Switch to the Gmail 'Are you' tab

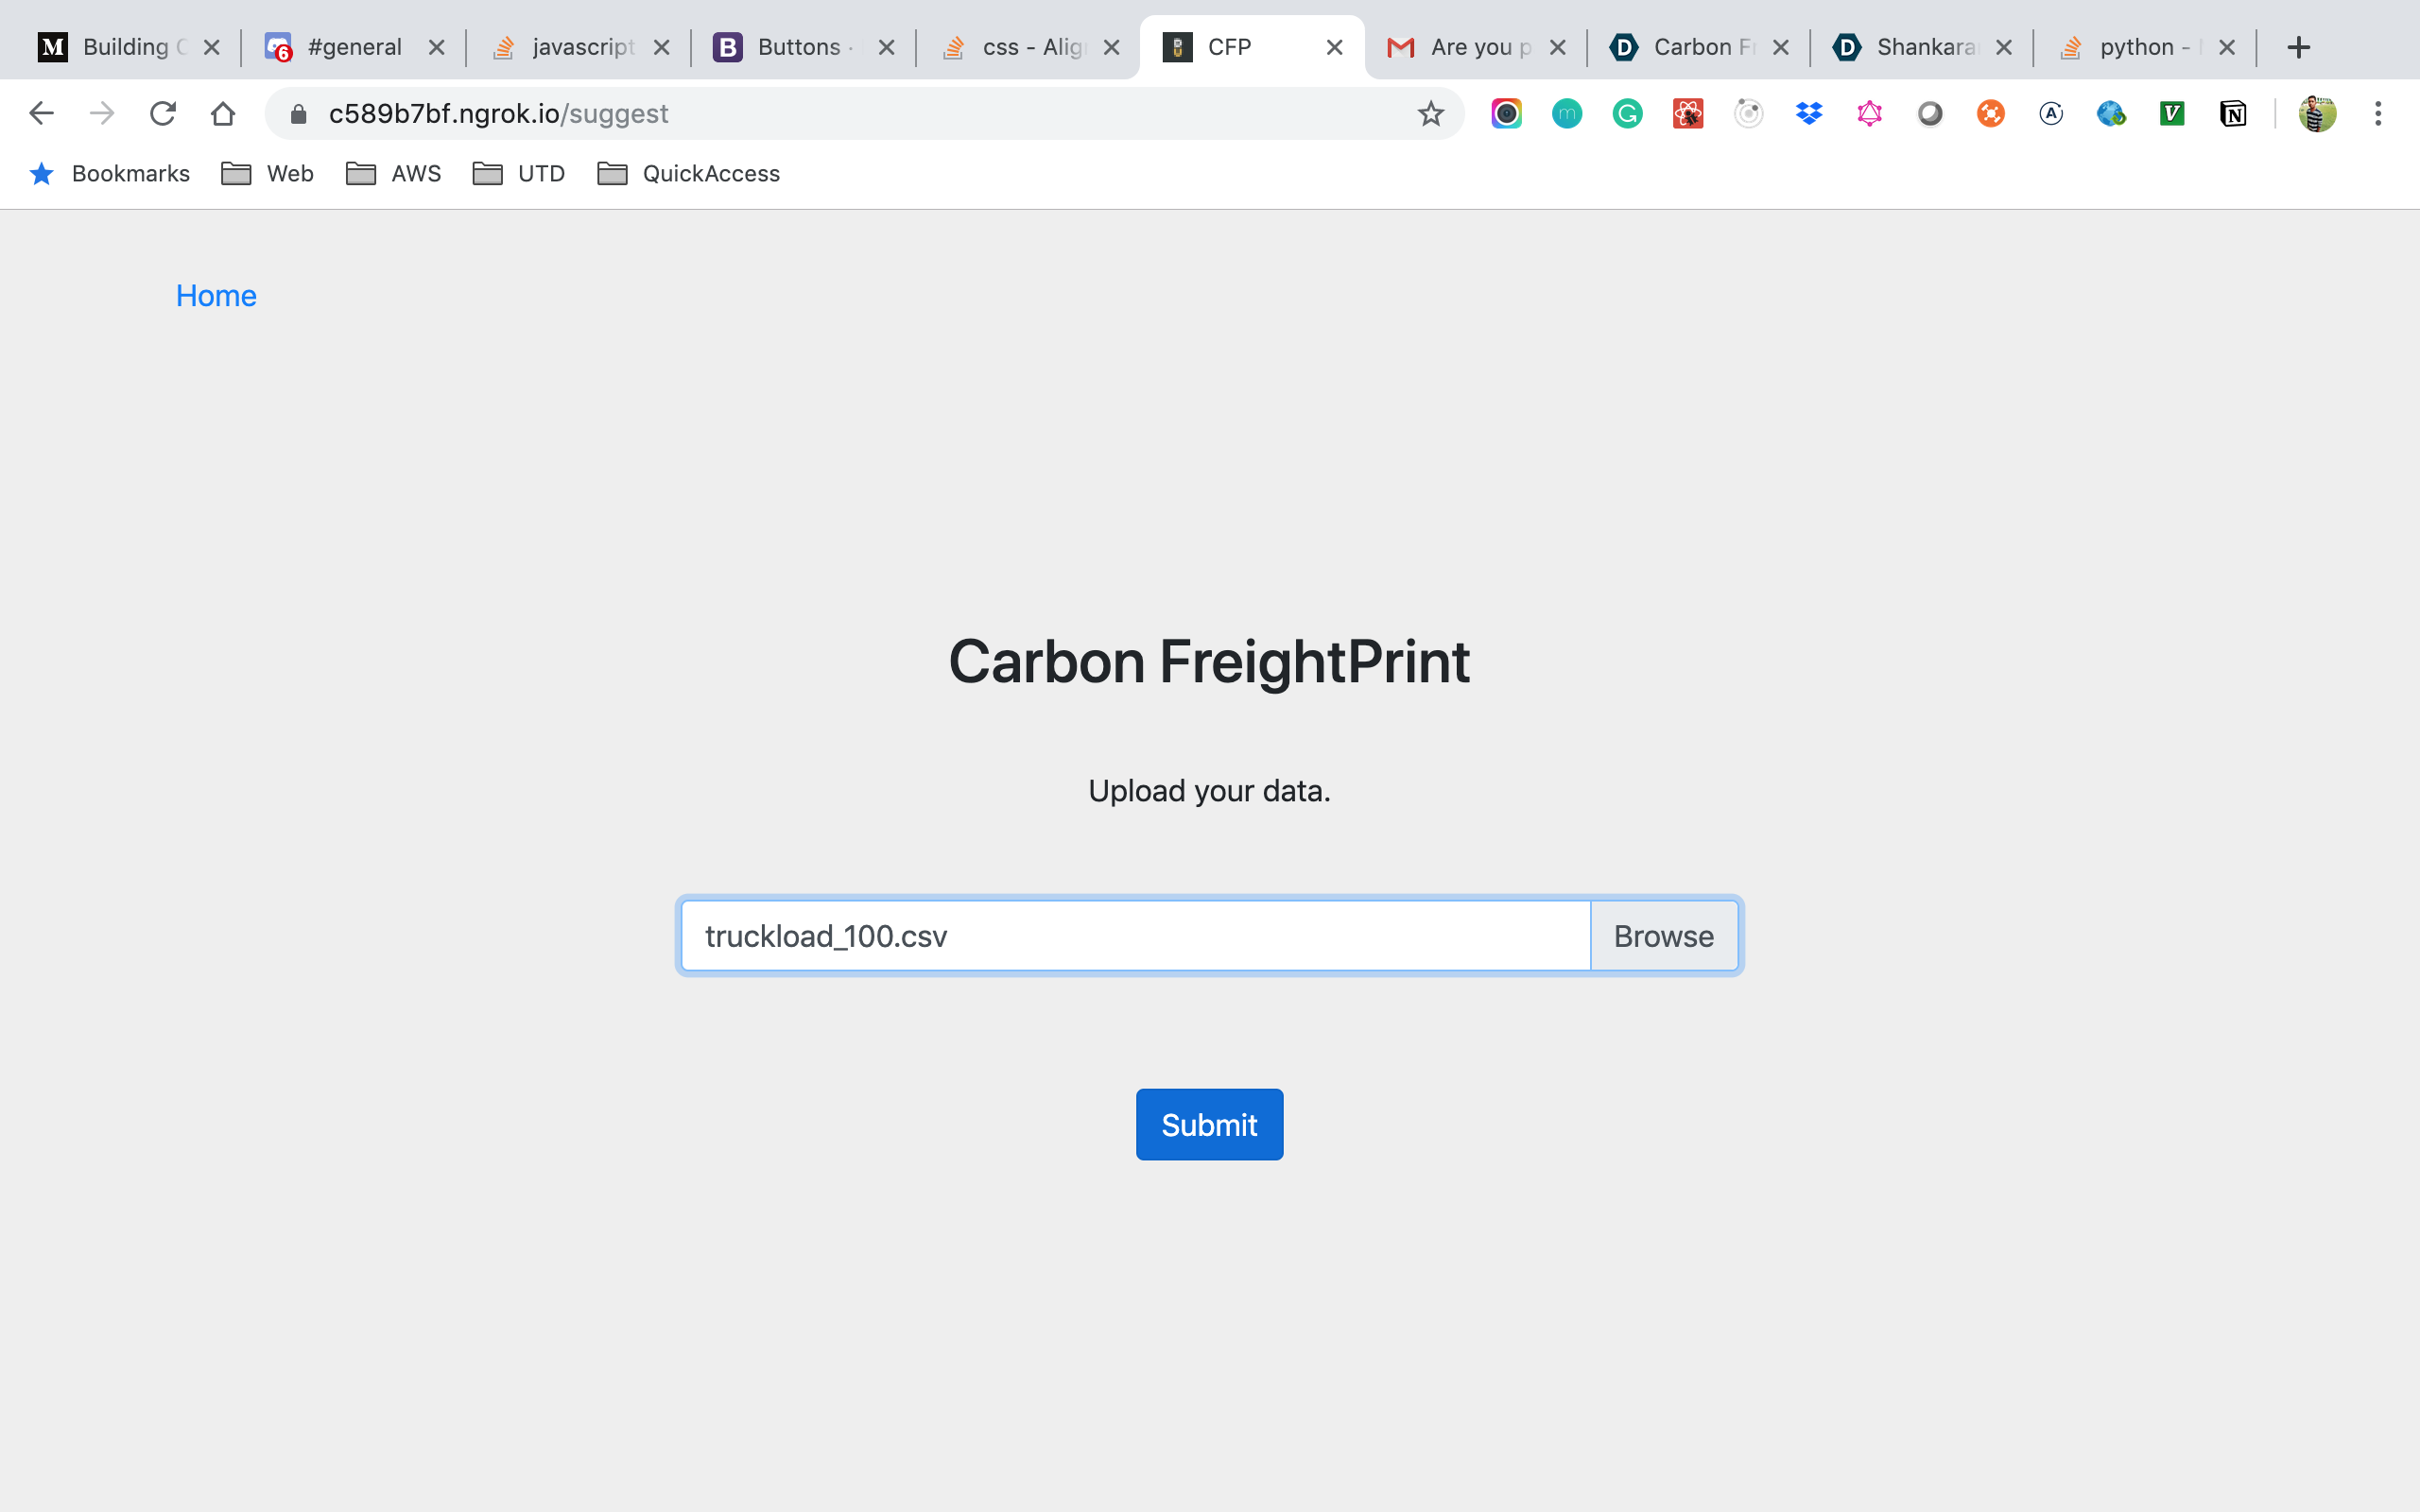pyautogui.click(x=1470, y=47)
